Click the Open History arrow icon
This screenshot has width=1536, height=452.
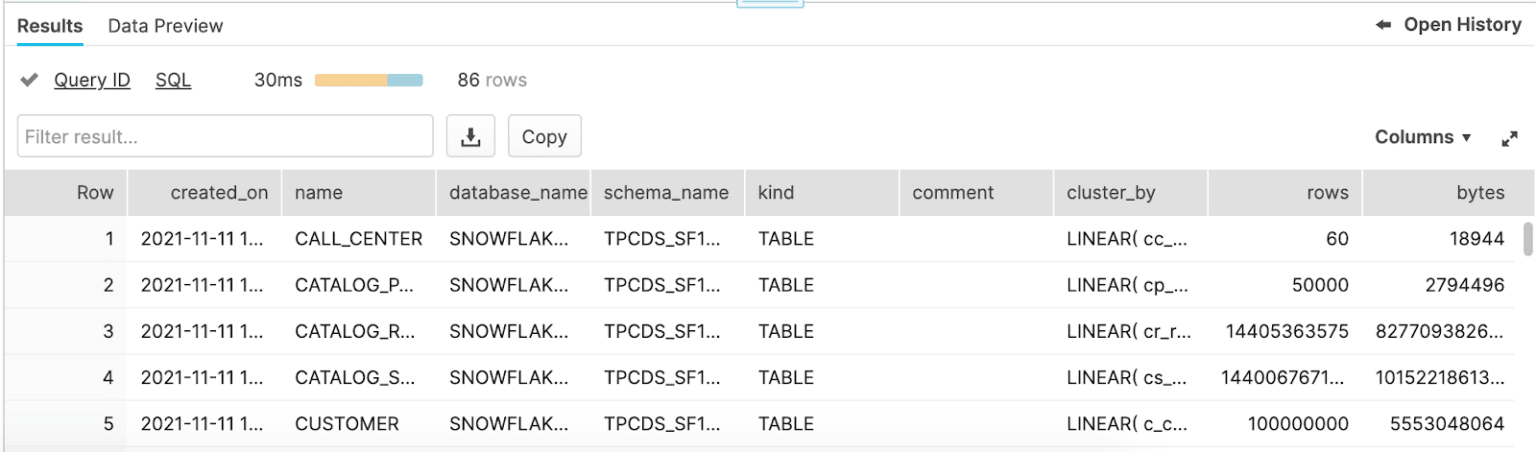click(x=1384, y=25)
